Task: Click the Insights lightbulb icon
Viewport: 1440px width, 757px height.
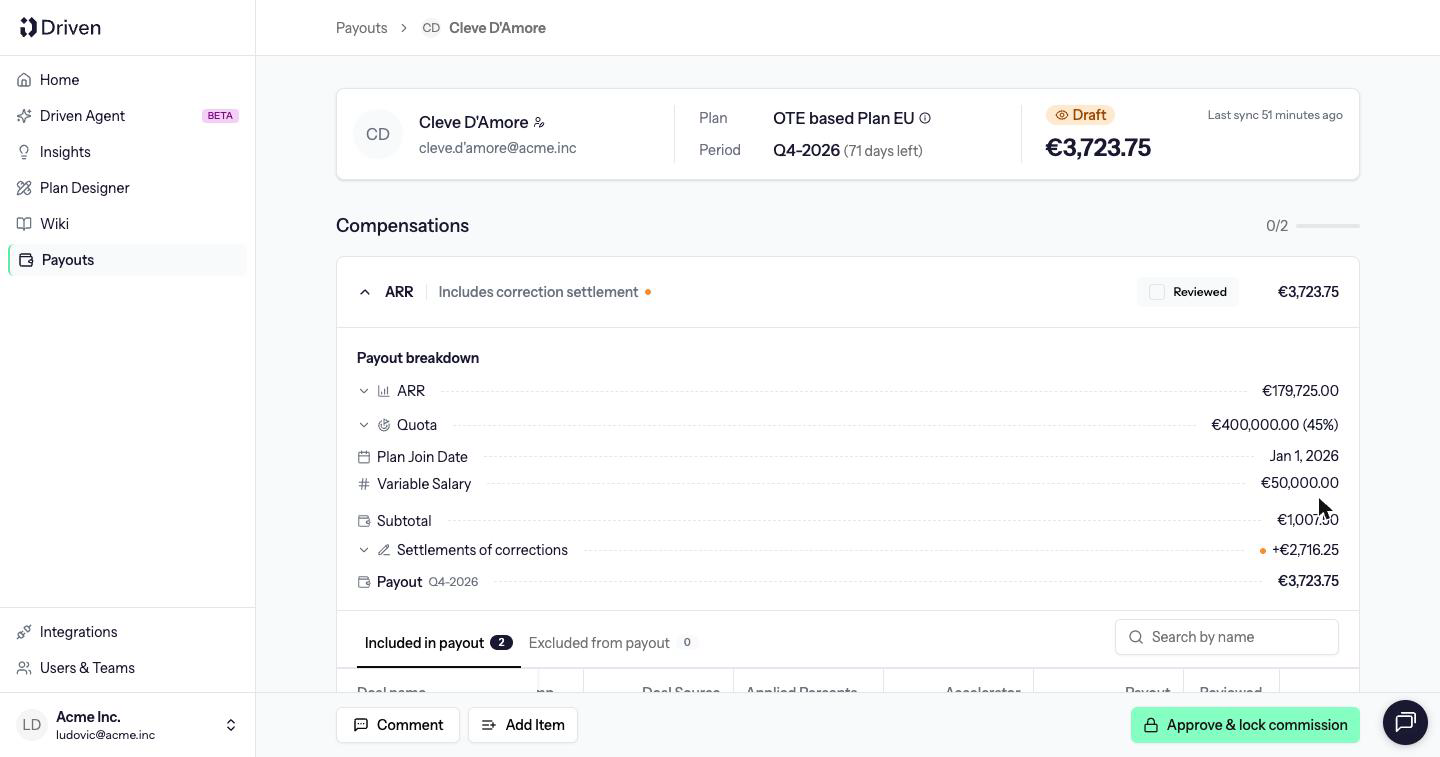Action: click(x=24, y=152)
